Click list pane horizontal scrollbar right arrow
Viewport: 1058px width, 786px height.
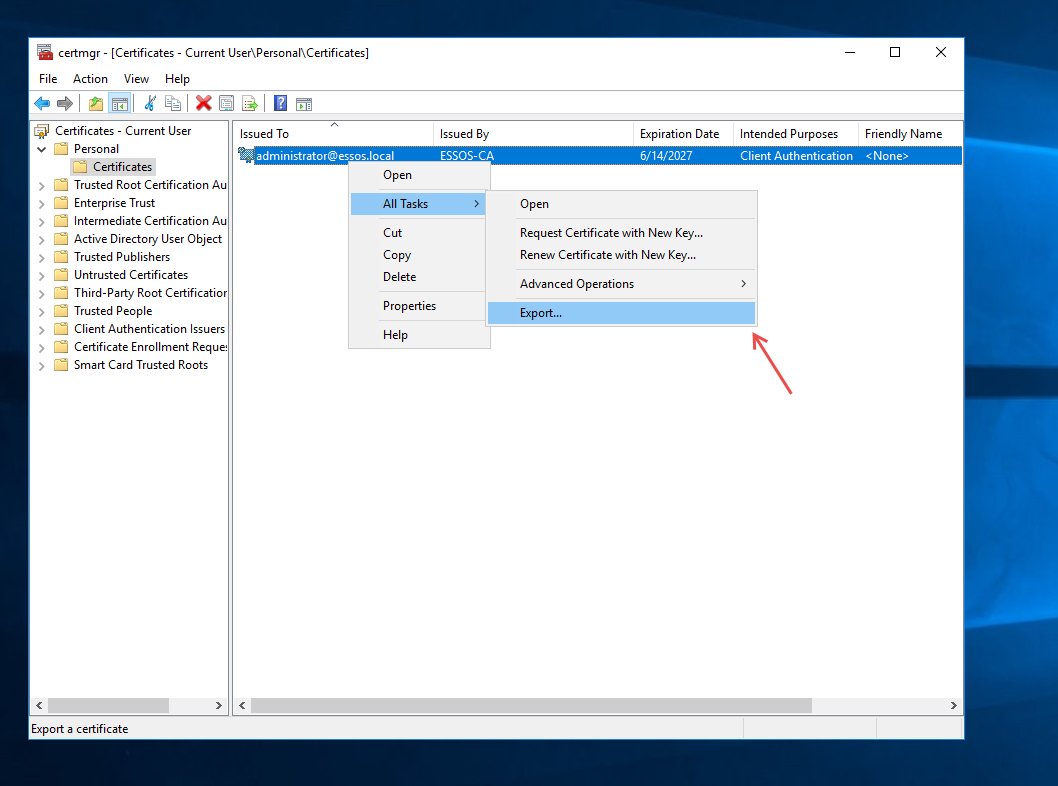click(x=953, y=705)
